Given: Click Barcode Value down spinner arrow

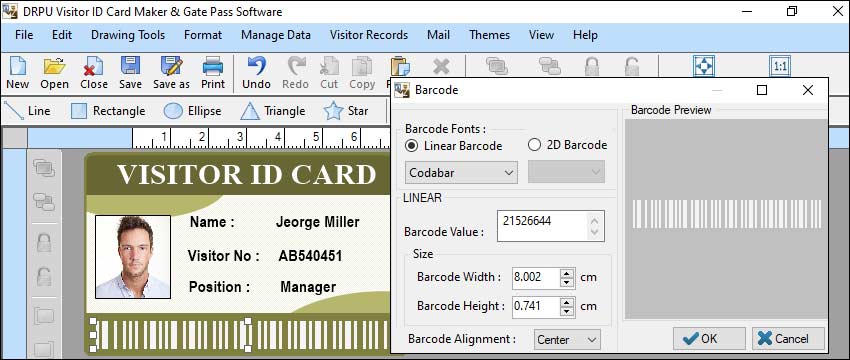Looking at the screenshot, I should (x=595, y=232).
